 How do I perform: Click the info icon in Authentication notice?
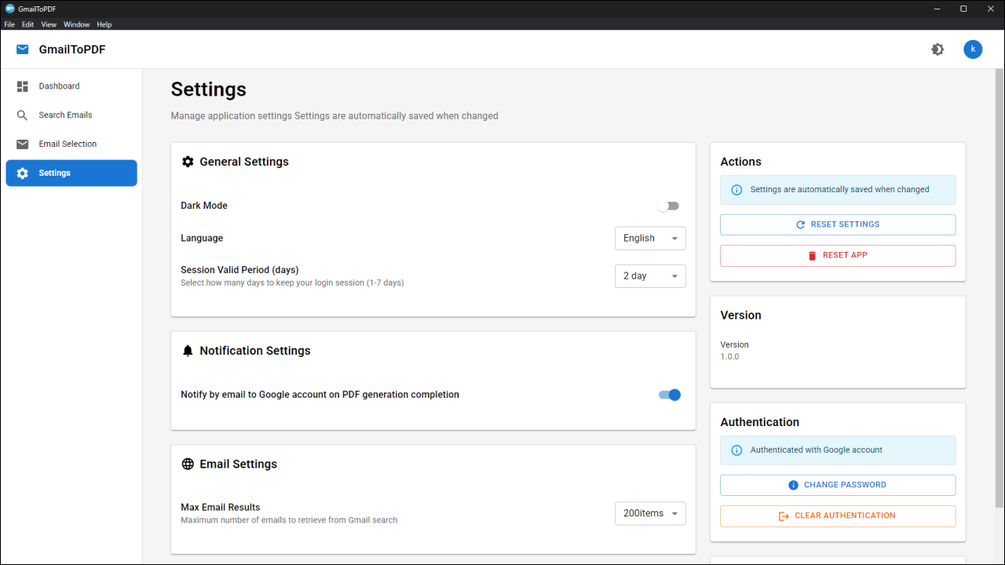[x=737, y=450]
